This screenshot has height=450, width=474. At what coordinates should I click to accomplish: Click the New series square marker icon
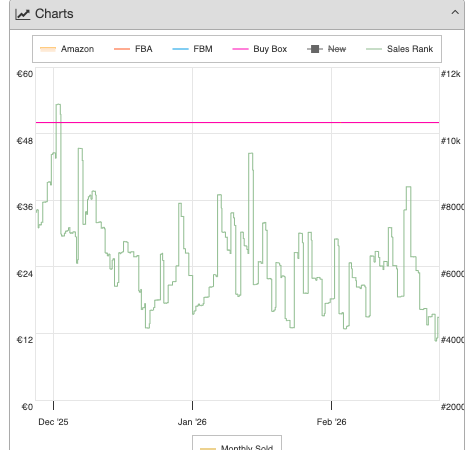coord(315,49)
